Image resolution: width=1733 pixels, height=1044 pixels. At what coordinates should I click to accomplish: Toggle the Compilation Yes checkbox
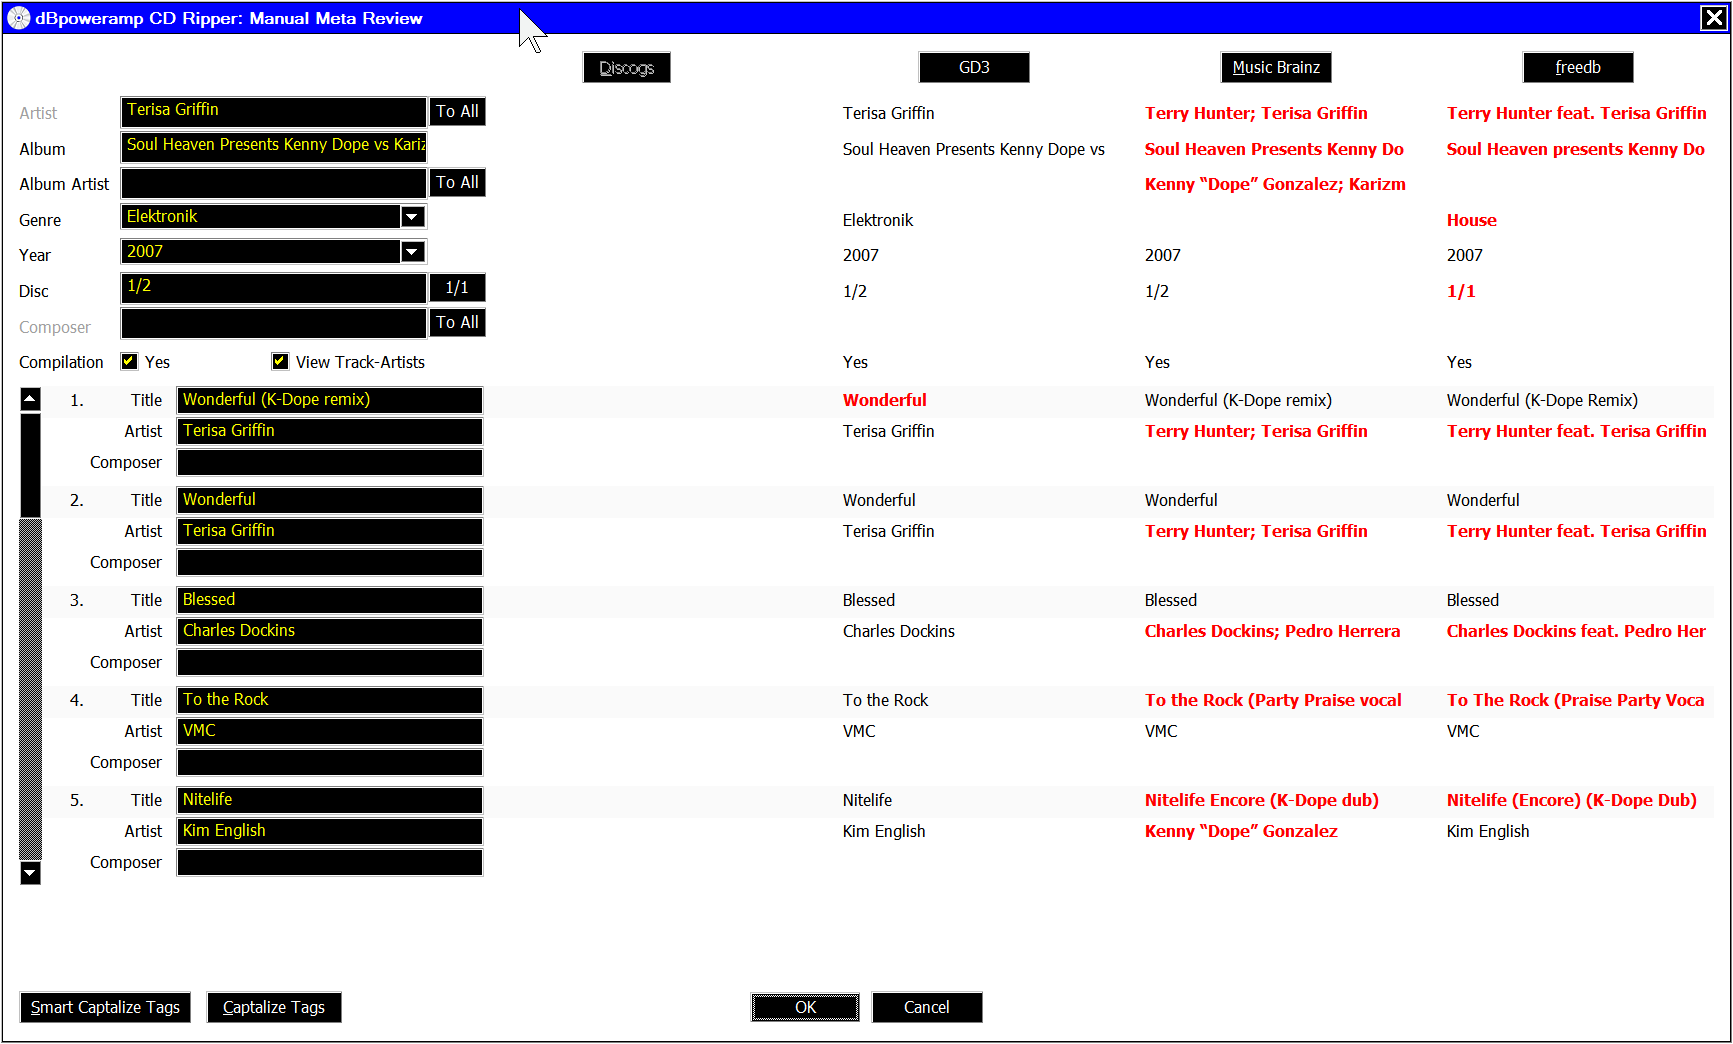point(130,362)
